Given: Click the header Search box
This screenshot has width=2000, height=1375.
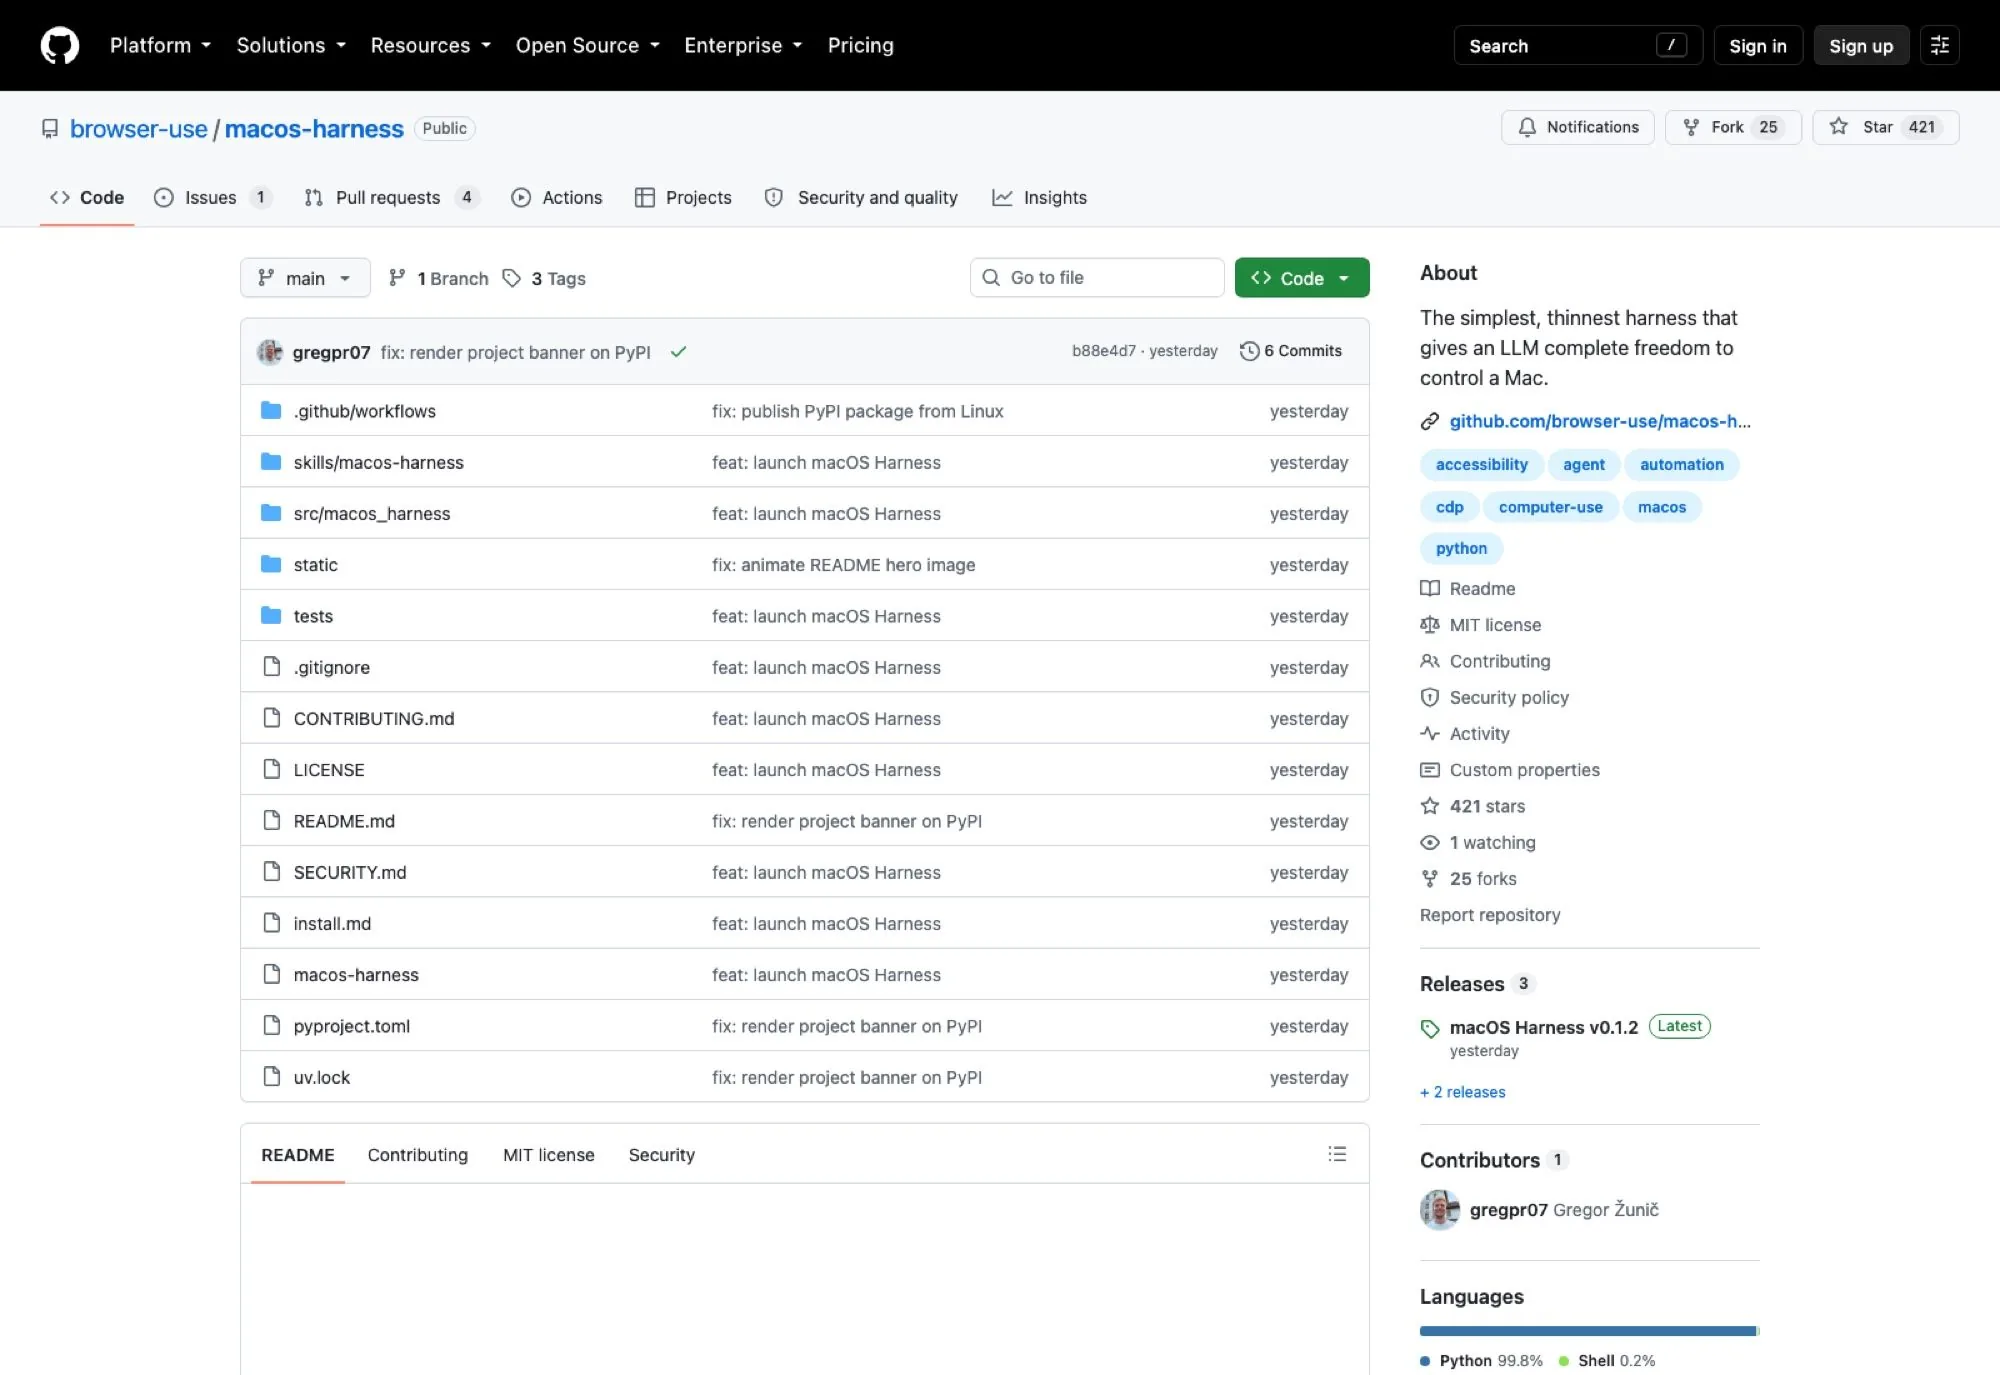Looking at the screenshot, I should point(1577,46).
